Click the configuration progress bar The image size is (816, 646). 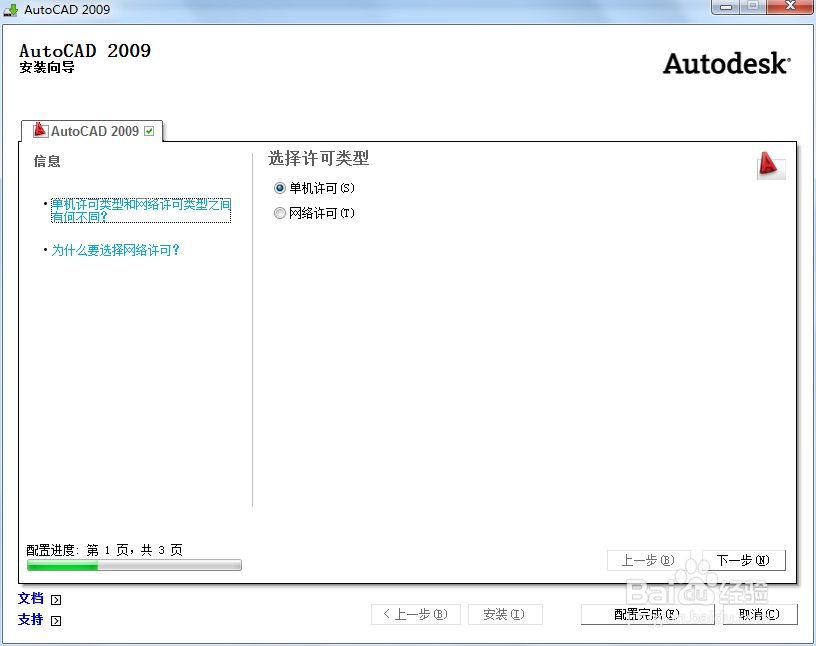click(134, 565)
